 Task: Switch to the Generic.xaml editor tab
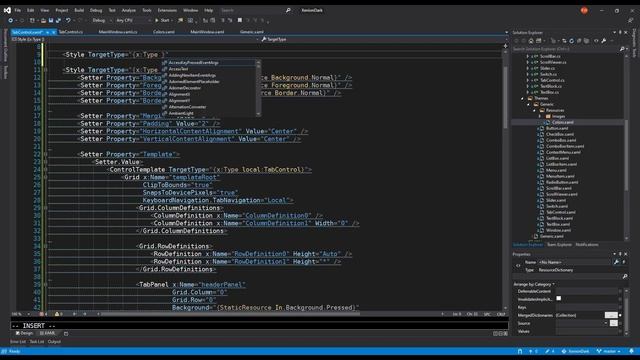click(252, 32)
